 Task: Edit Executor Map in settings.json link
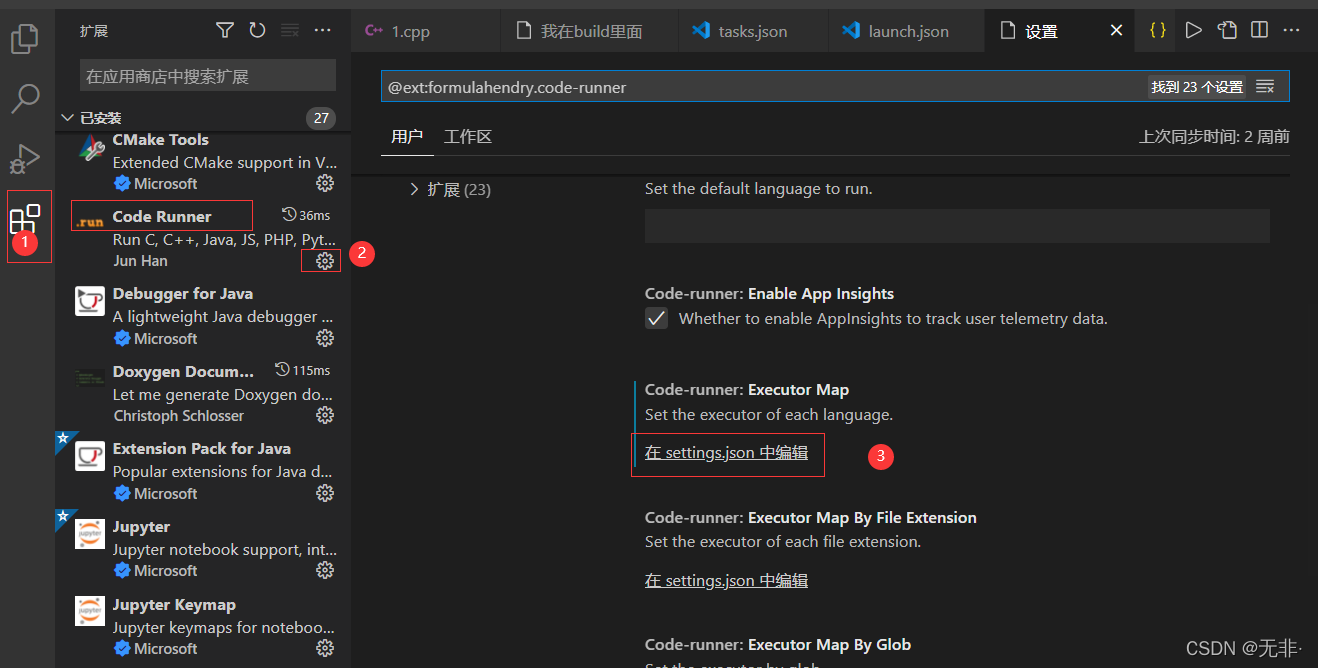pyautogui.click(x=726, y=453)
